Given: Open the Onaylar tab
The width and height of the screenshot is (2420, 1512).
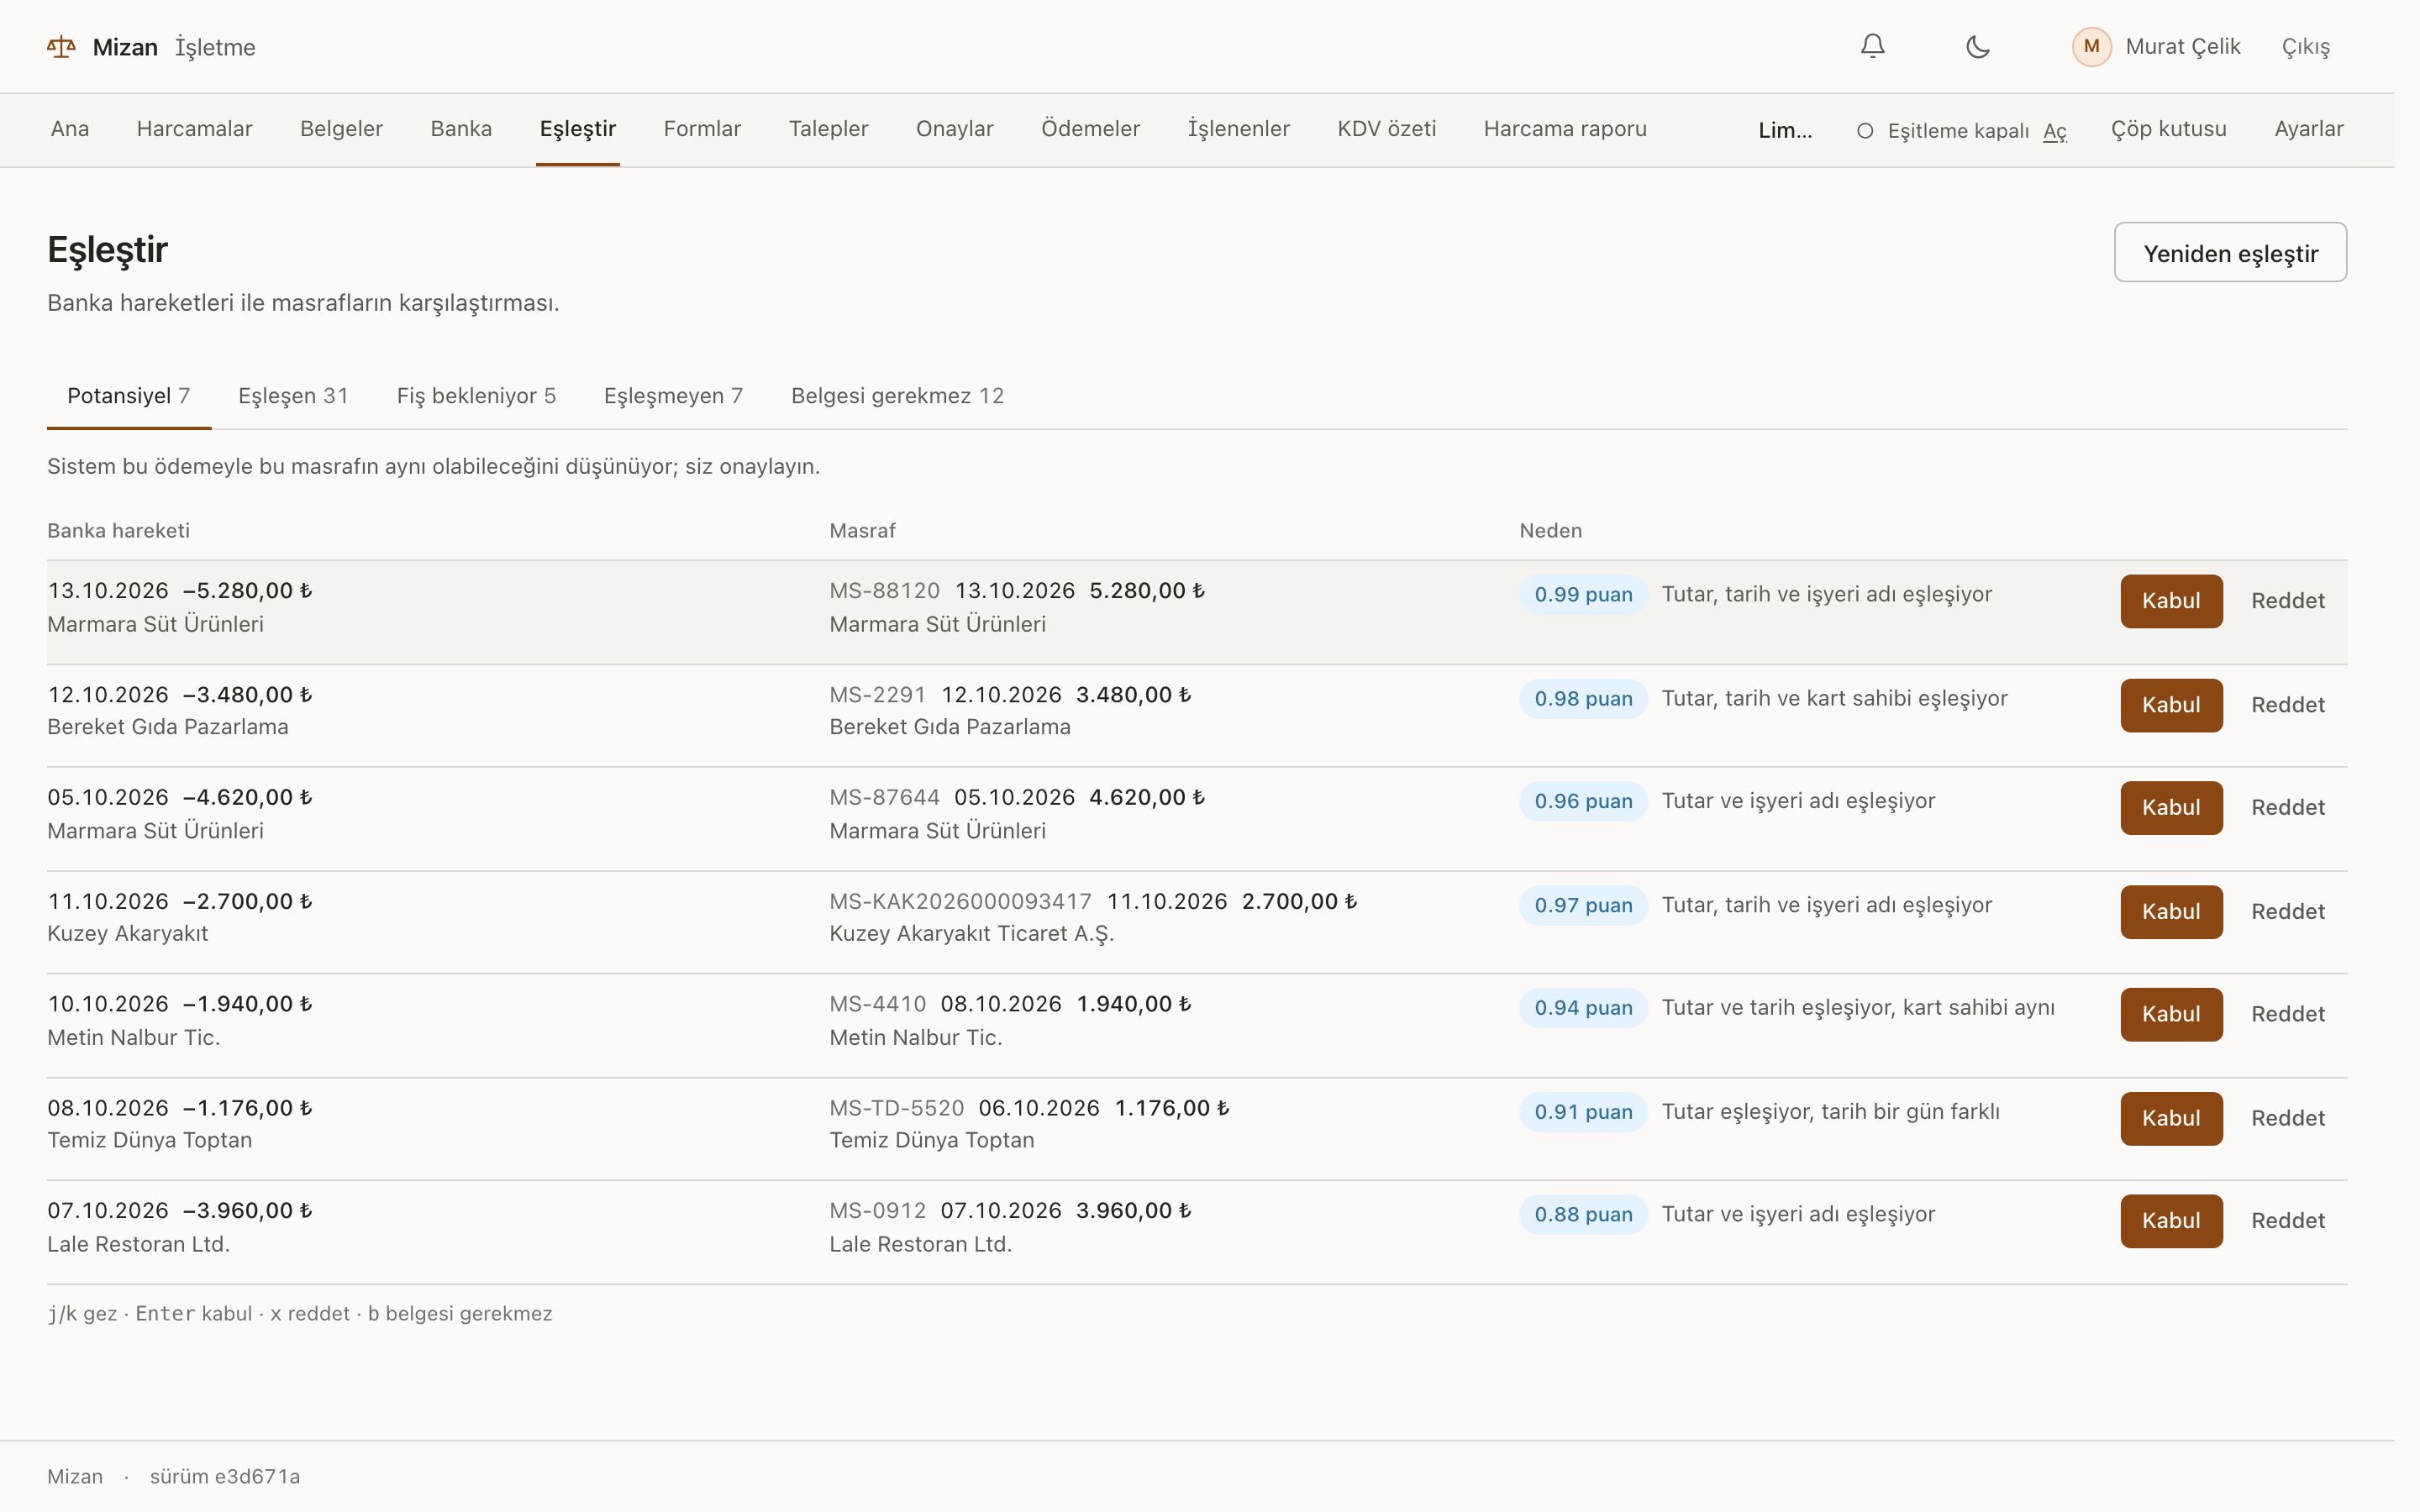Looking at the screenshot, I should coord(954,129).
